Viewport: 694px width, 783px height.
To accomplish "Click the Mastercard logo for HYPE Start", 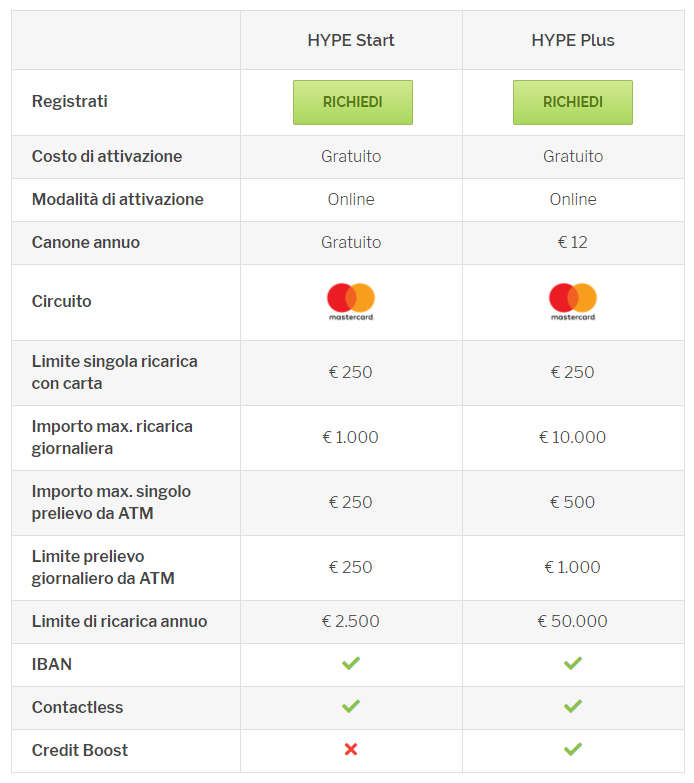I will [351, 302].
